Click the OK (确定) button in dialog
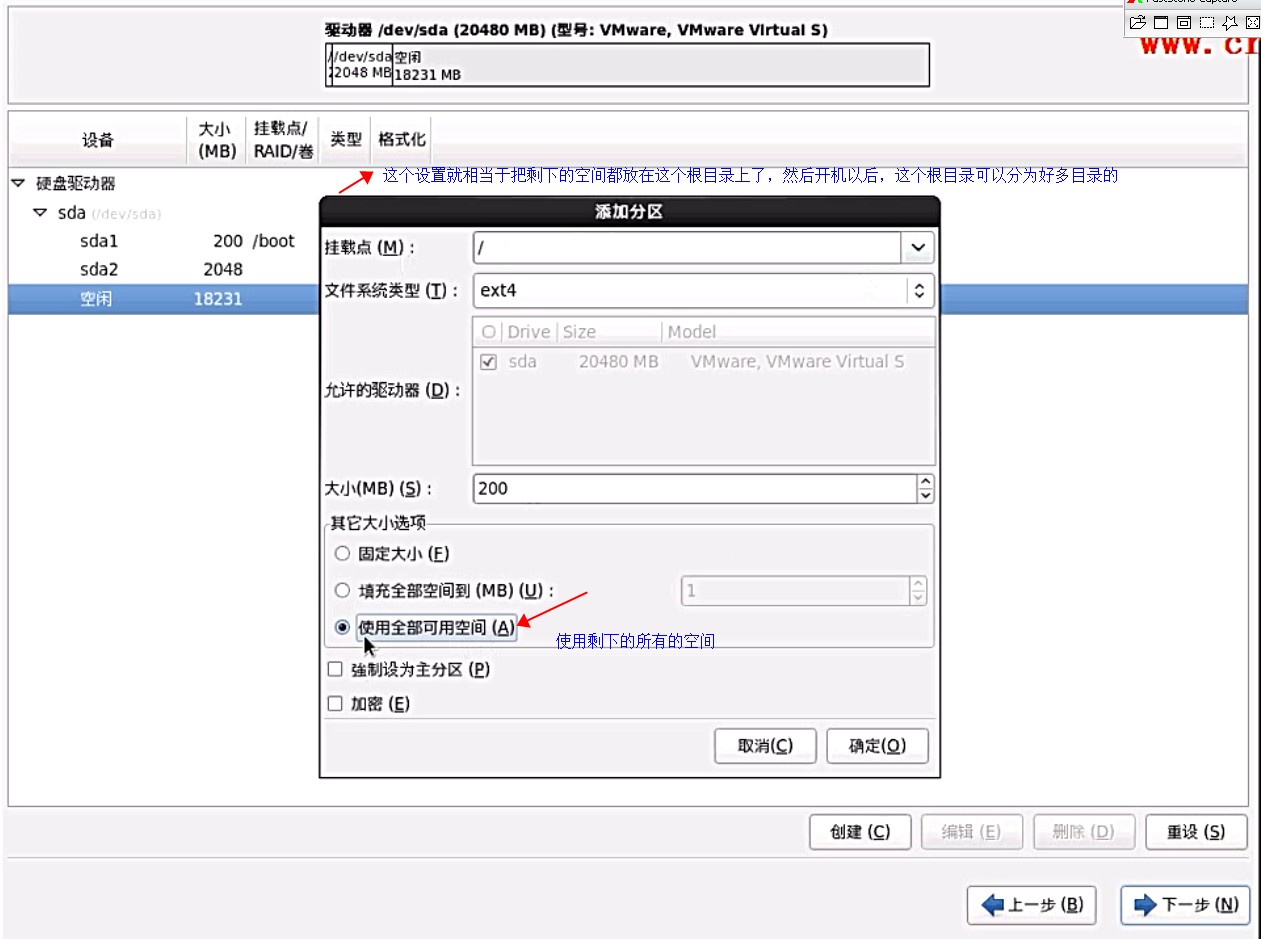 point(877,746)
